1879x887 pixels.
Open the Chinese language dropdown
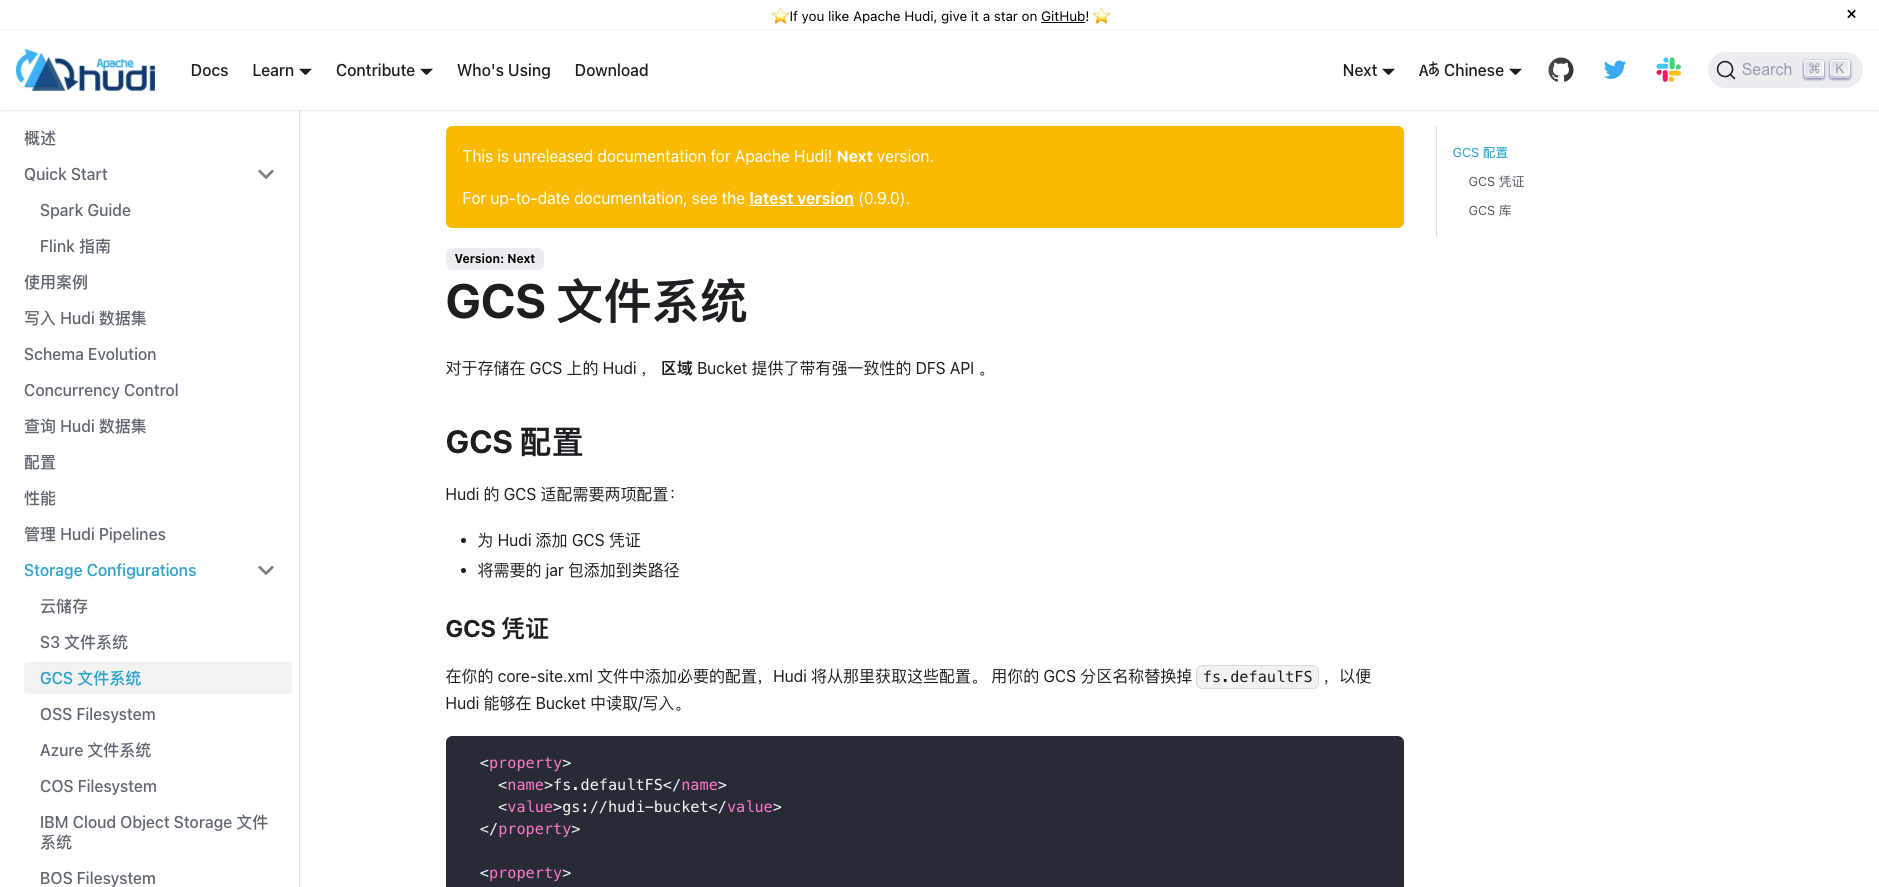[x=1470, y=70]
